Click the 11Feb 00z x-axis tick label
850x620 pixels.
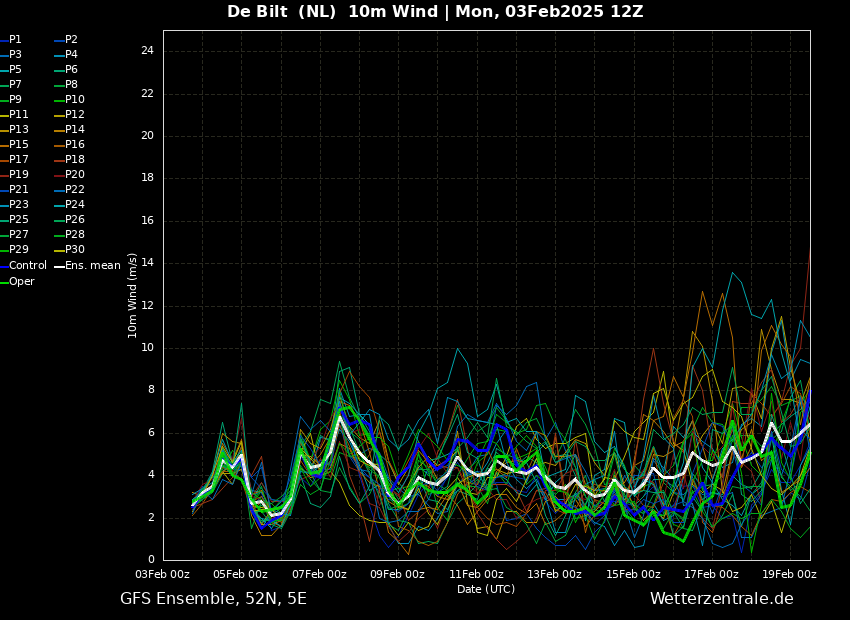pyautogui.click(x=476, y=574)
